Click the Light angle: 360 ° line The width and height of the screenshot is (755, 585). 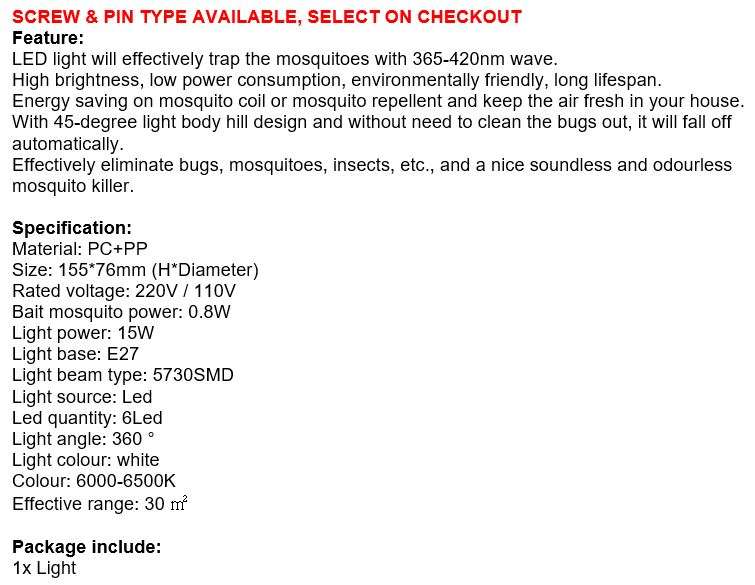[x=84, y=439]
